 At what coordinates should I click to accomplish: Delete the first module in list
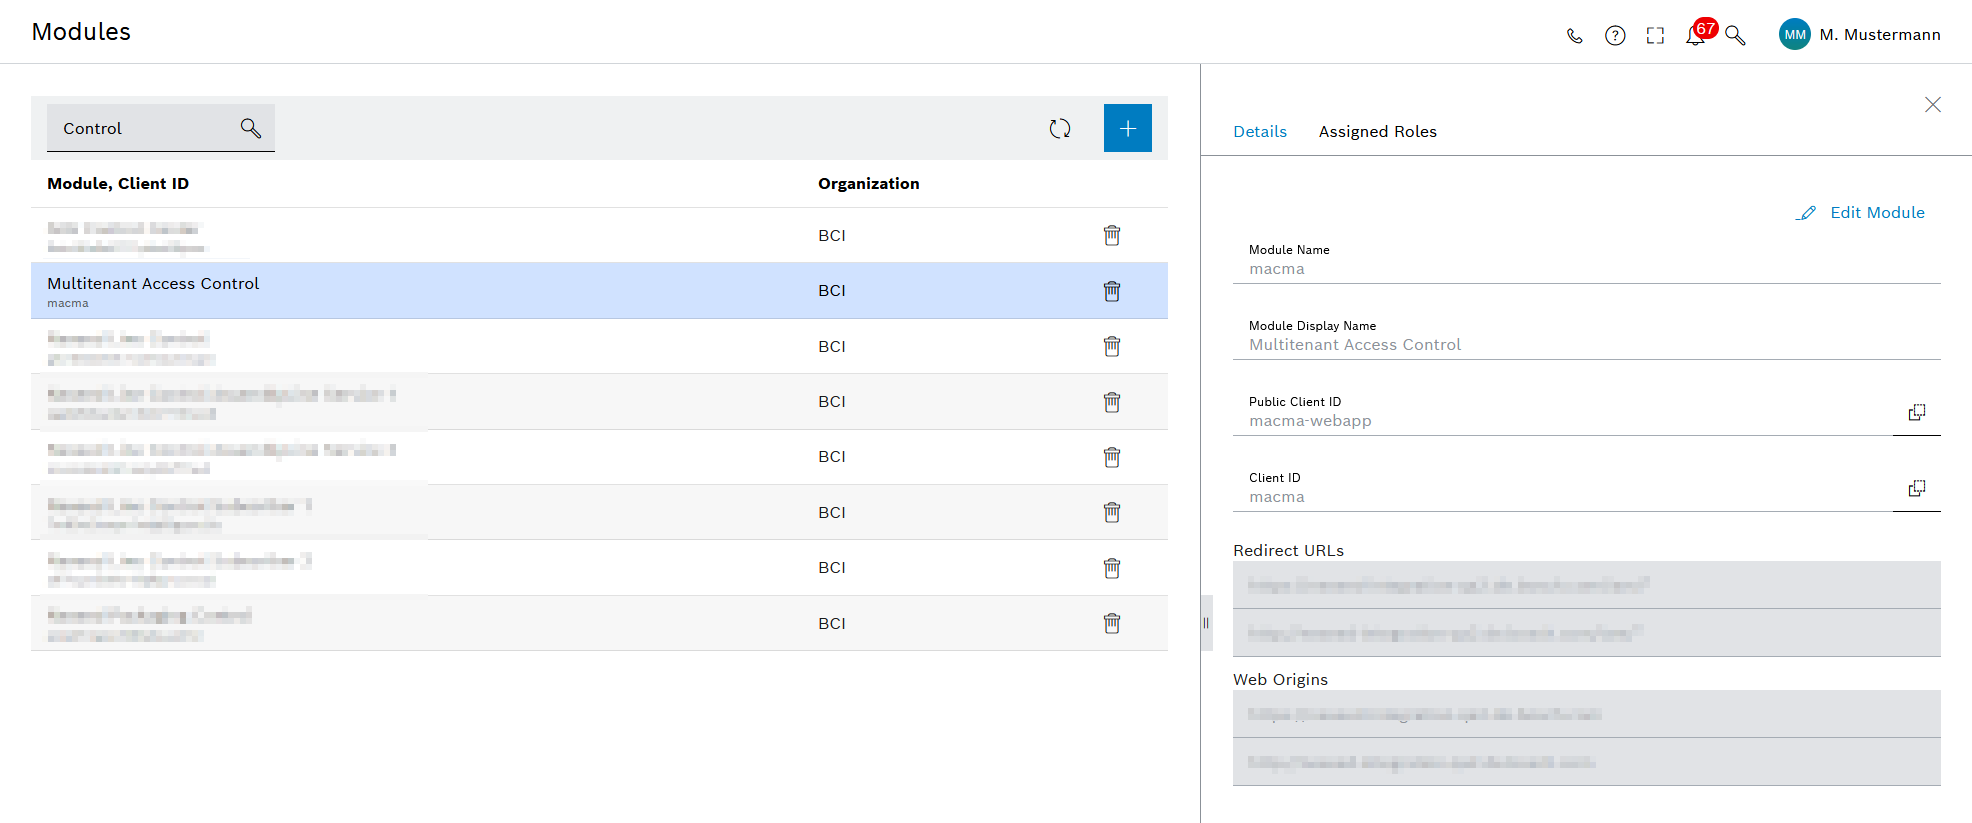pyautogui.click(x=1111, y=236)
